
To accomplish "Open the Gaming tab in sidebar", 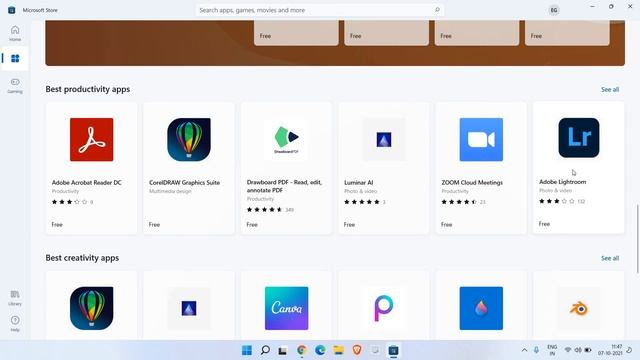I will [x=15, y=86].
